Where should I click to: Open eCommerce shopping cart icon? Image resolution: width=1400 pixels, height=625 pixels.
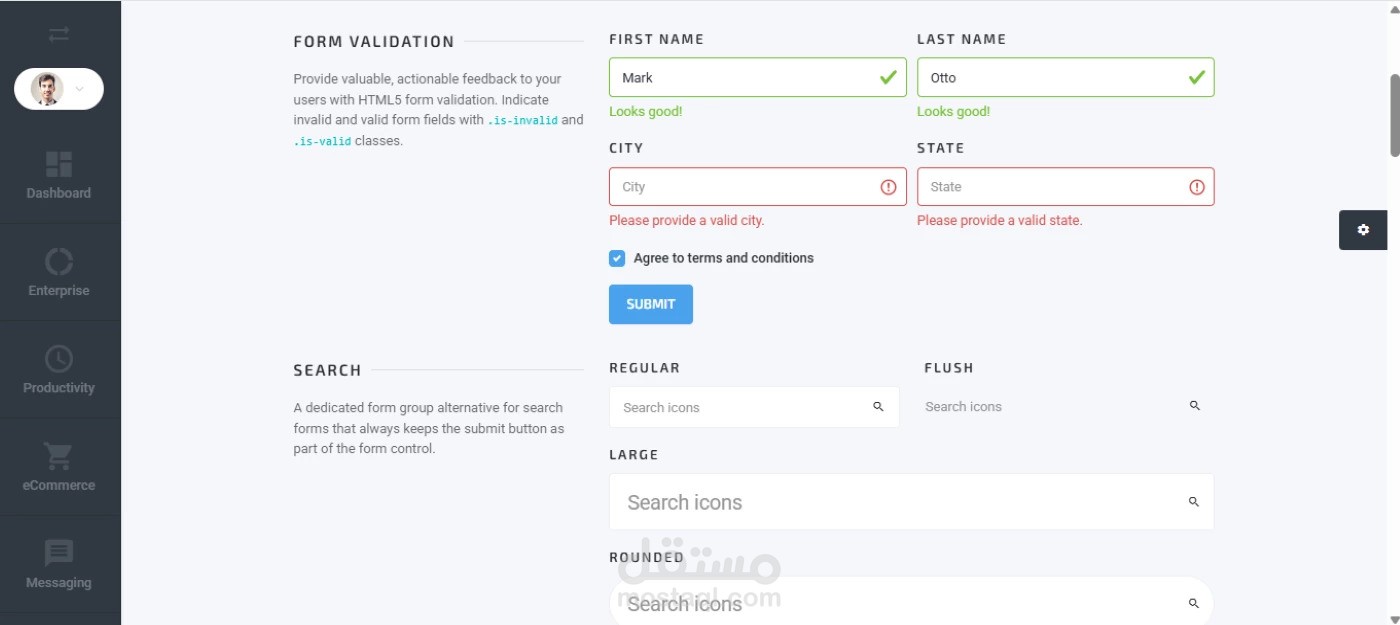coord(59,456)
